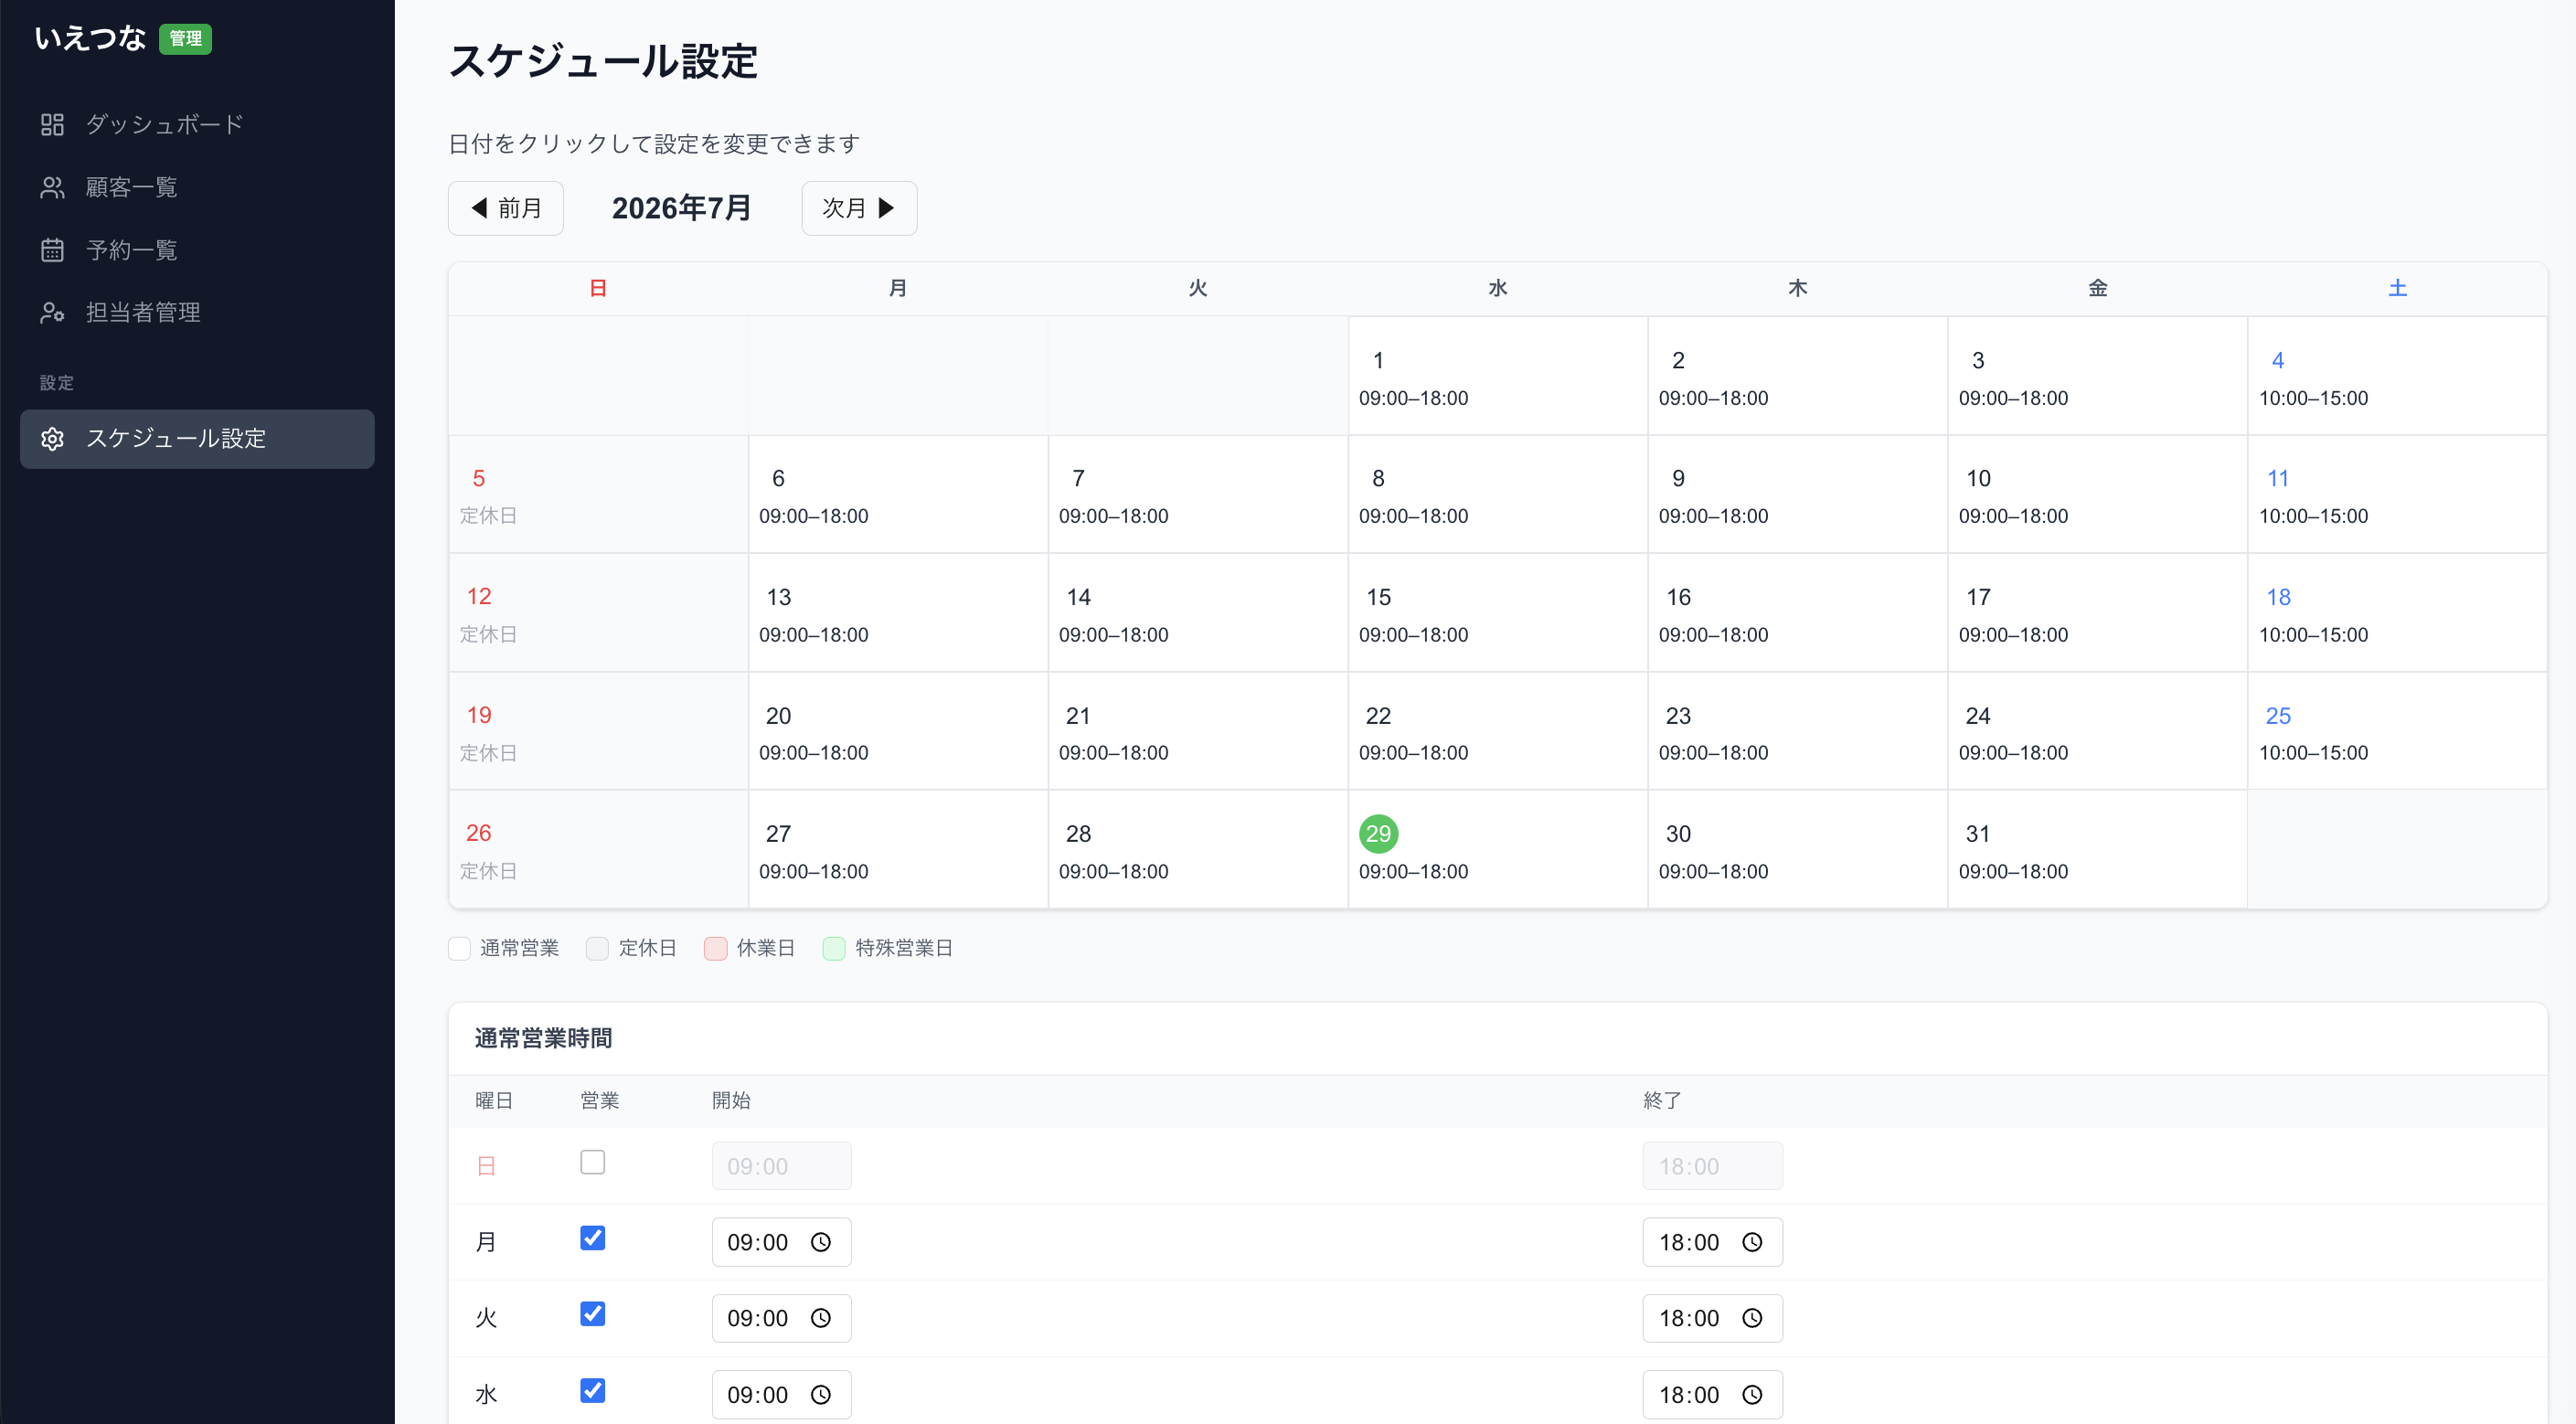Screen dimensions: 2576x1424
Task: Go to next month with 次月 button
Action: [x=859, y=208]
